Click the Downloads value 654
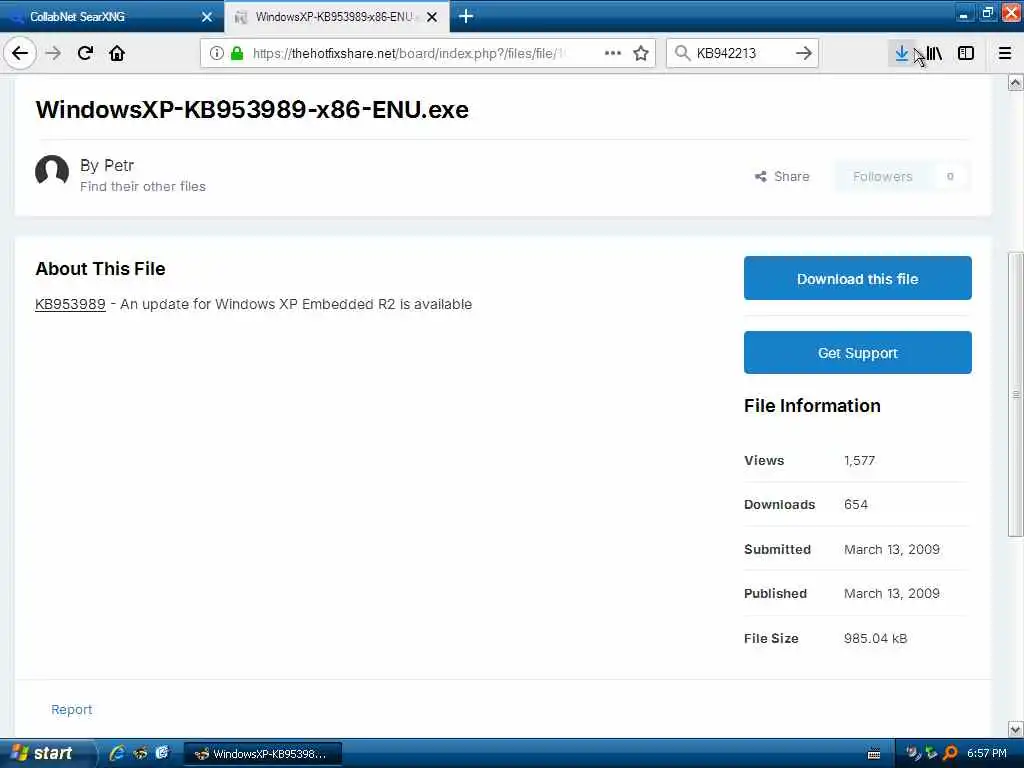This screenshot has height=768, width=1024. pyautogui.click(x=856, y=505)
